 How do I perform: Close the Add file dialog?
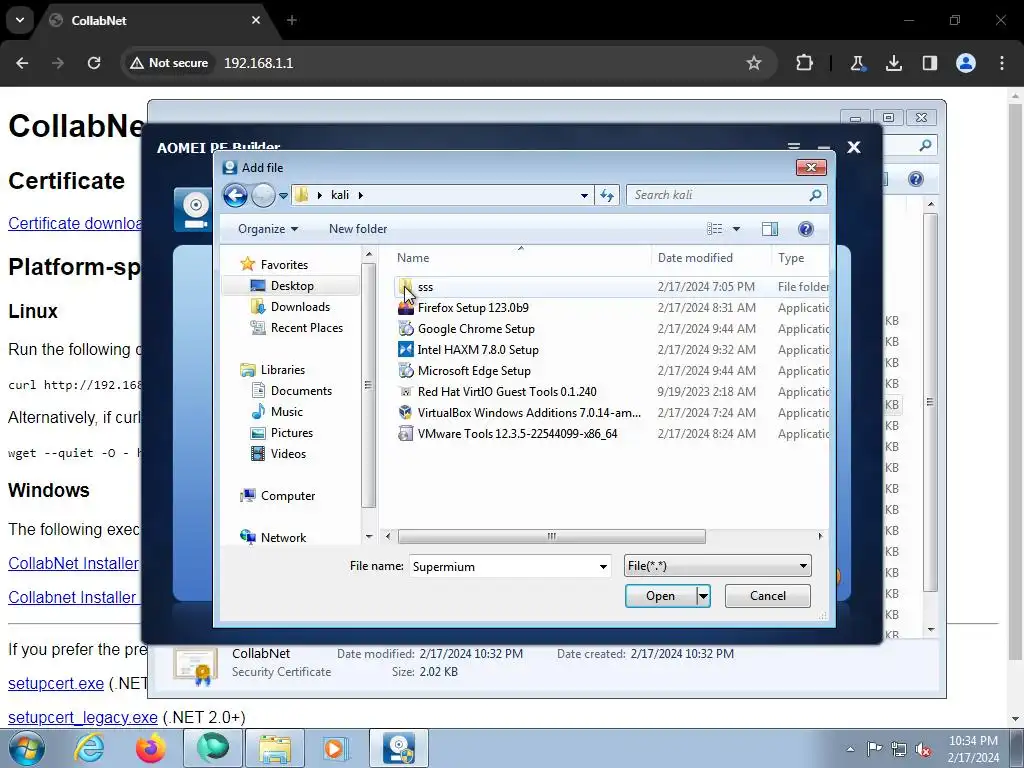tap(811, 168)
